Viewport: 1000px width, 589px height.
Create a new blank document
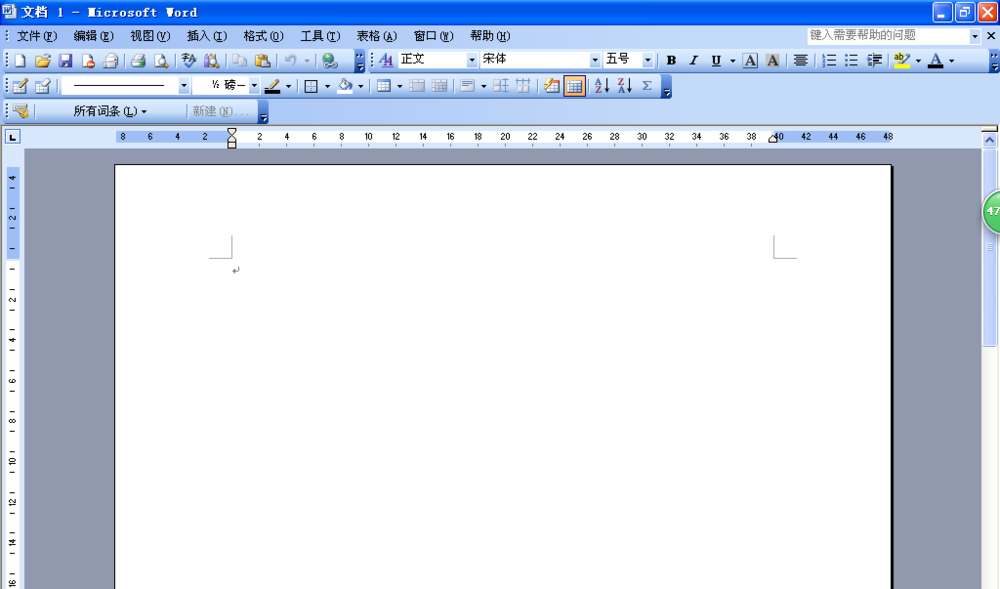[x=20, y=61]
